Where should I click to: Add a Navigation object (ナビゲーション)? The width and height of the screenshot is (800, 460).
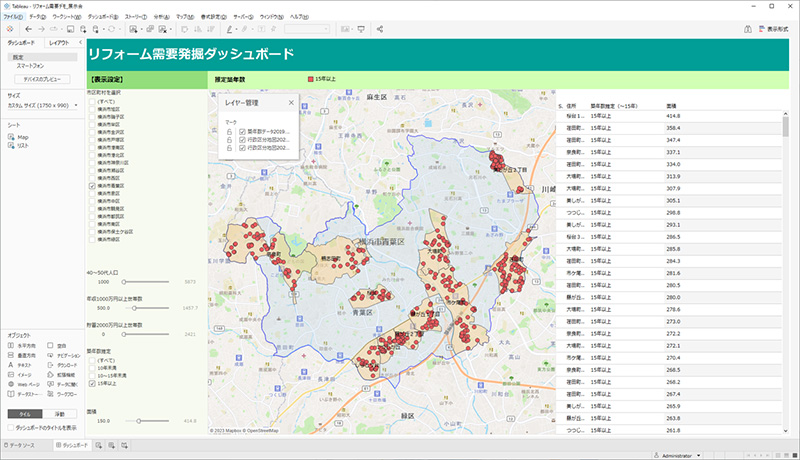pos(64,355)
